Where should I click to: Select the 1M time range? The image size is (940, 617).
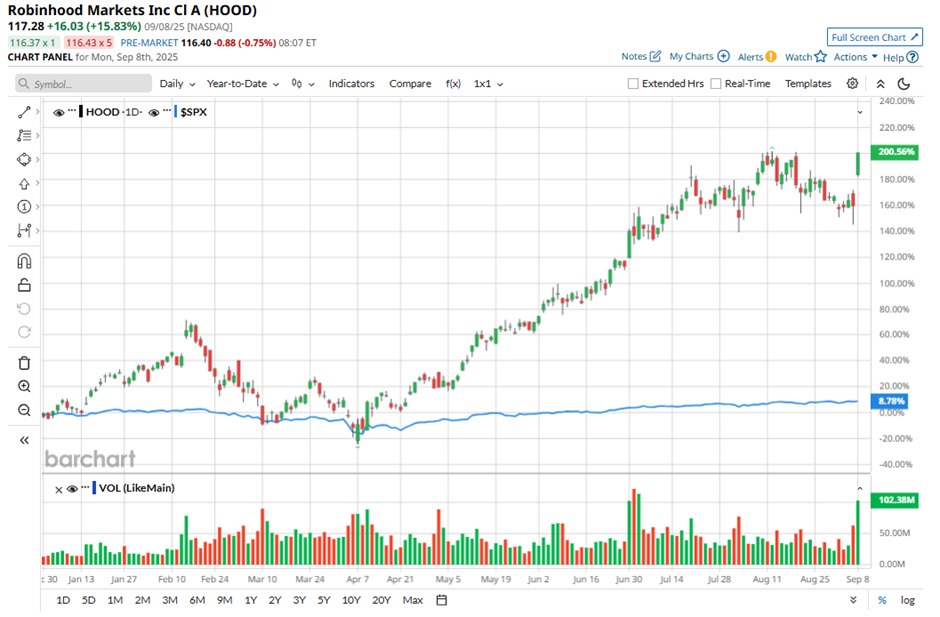point(115,600)
